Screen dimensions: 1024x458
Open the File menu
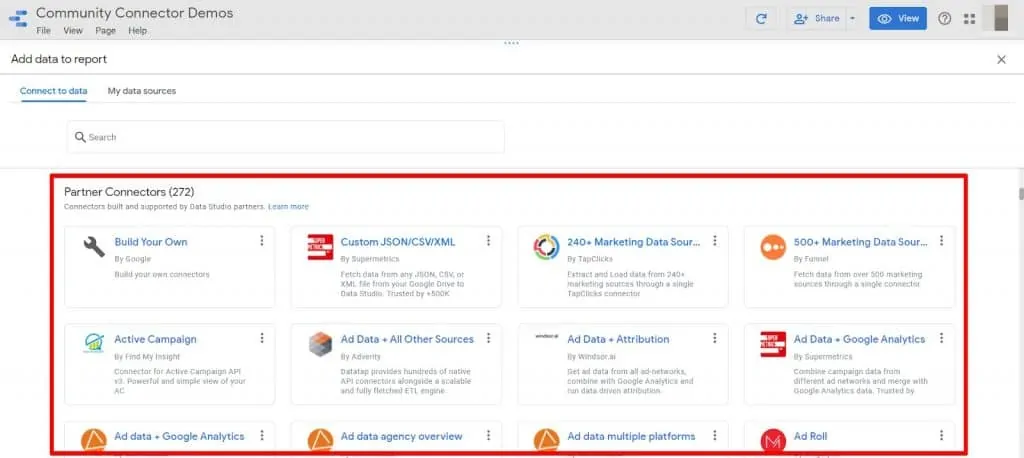point(44,31)
